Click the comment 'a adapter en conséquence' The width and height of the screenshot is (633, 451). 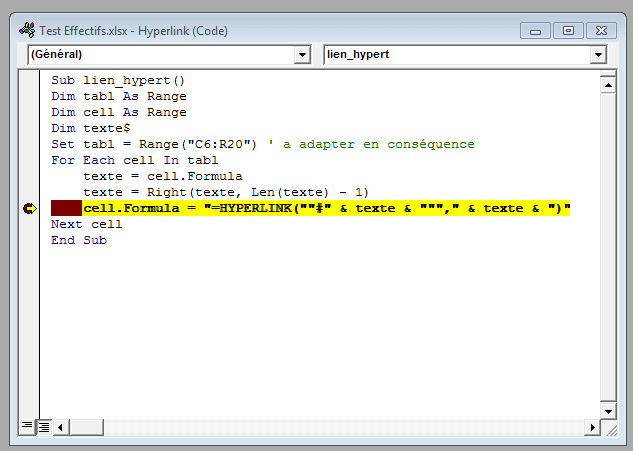click(x=379, y=144)
